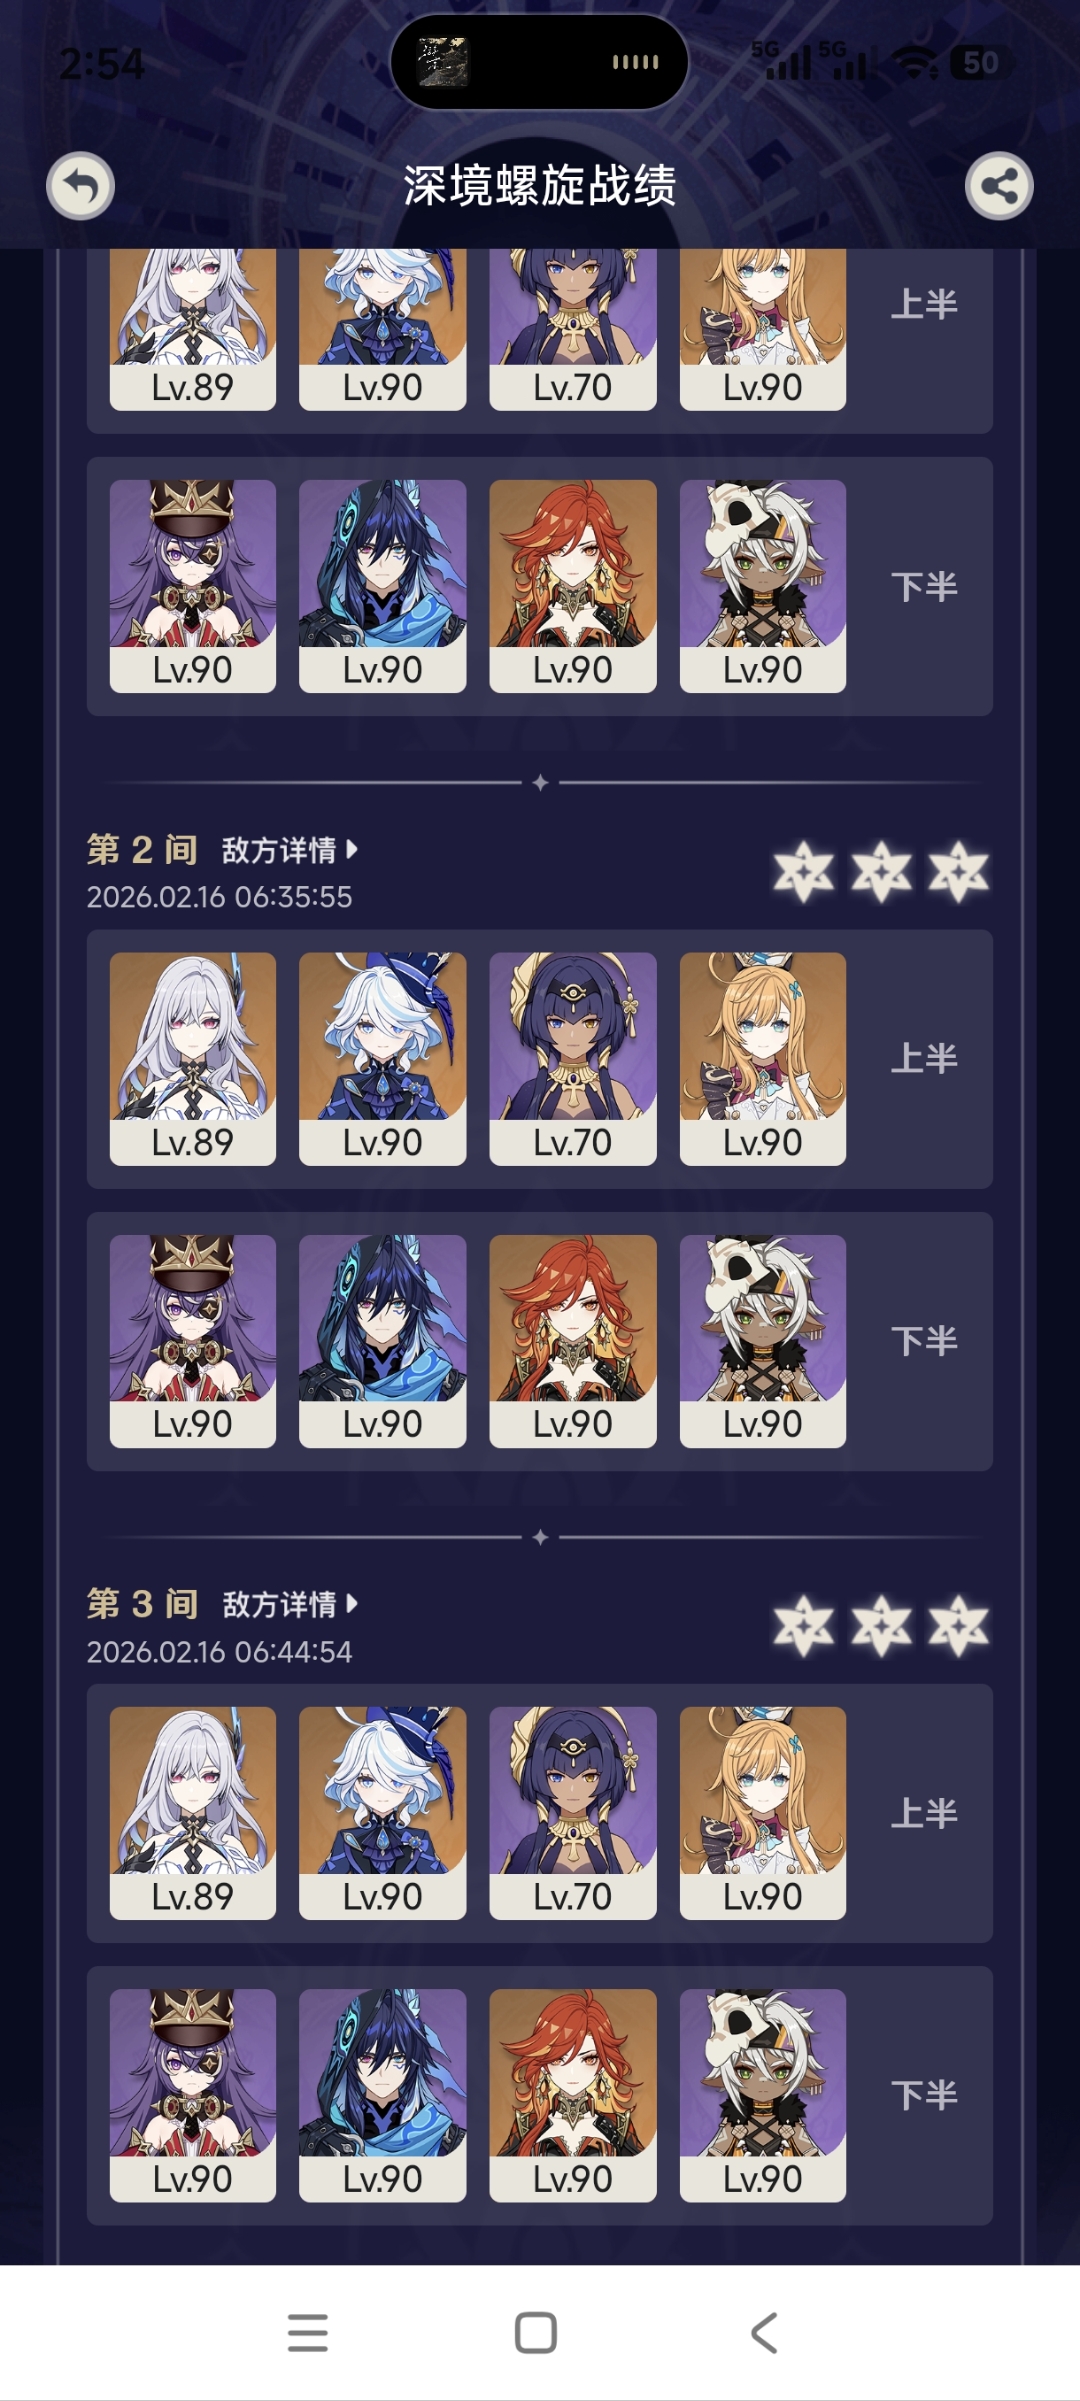Expand 敌方详情 for 第 3 间

pos(289,1604)
